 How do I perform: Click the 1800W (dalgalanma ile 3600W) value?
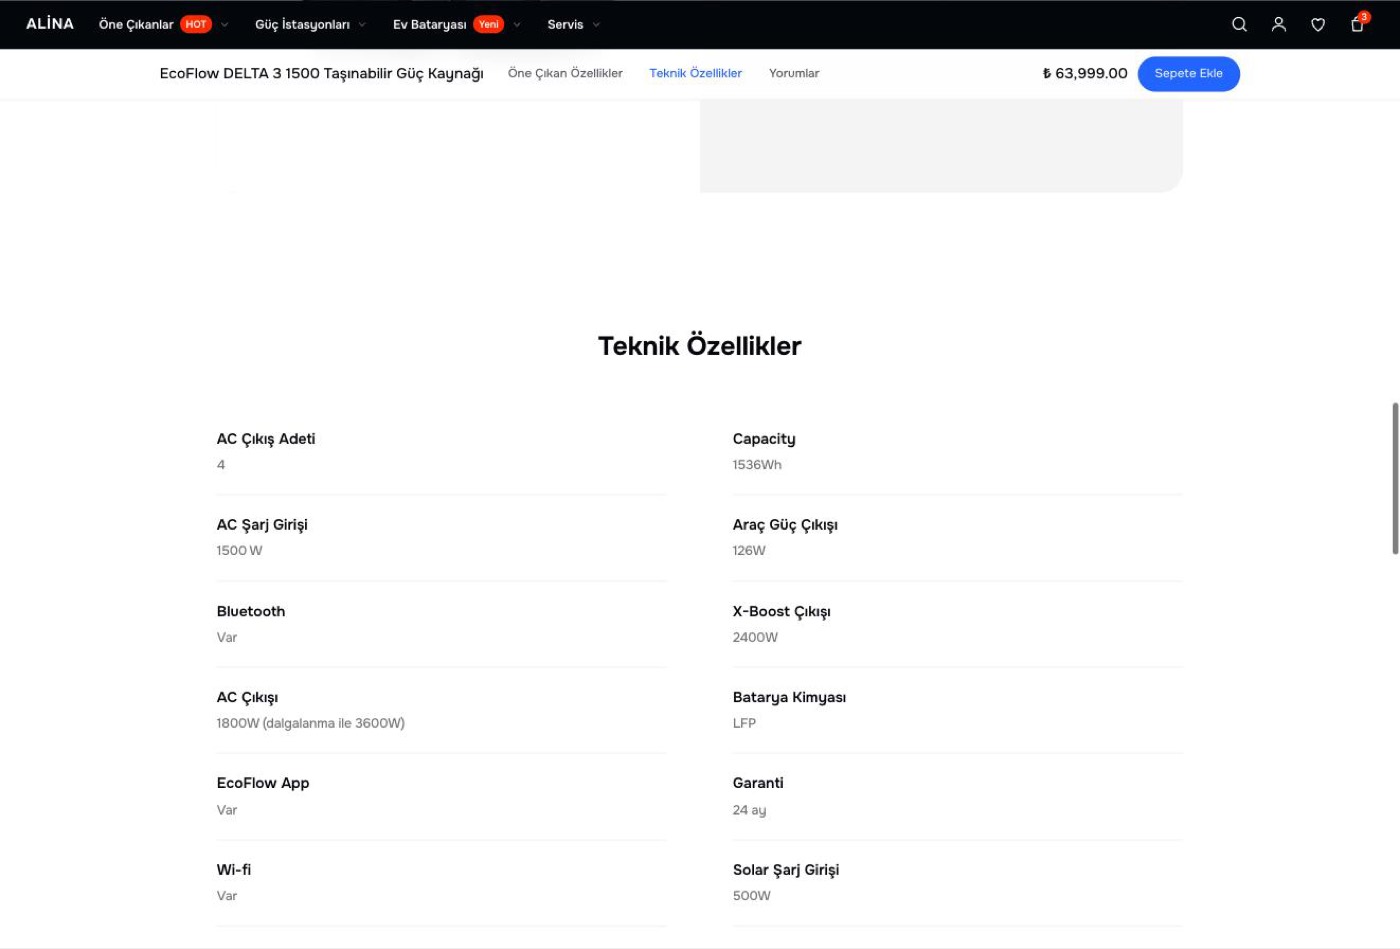tap(311, 723)
